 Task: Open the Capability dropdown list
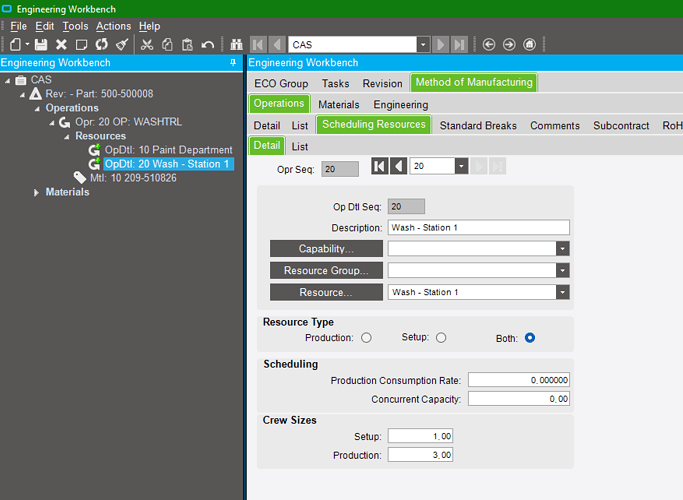pos(563,248)
